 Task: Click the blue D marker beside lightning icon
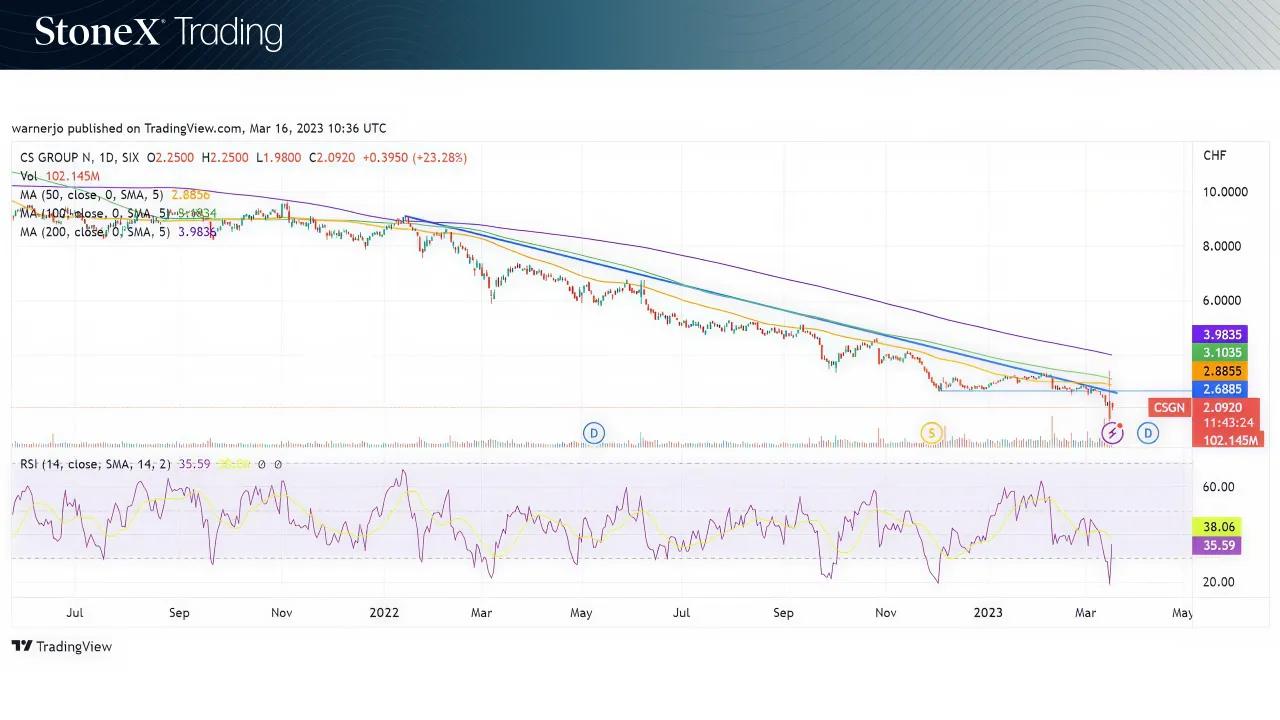(x=1148, y=433)
